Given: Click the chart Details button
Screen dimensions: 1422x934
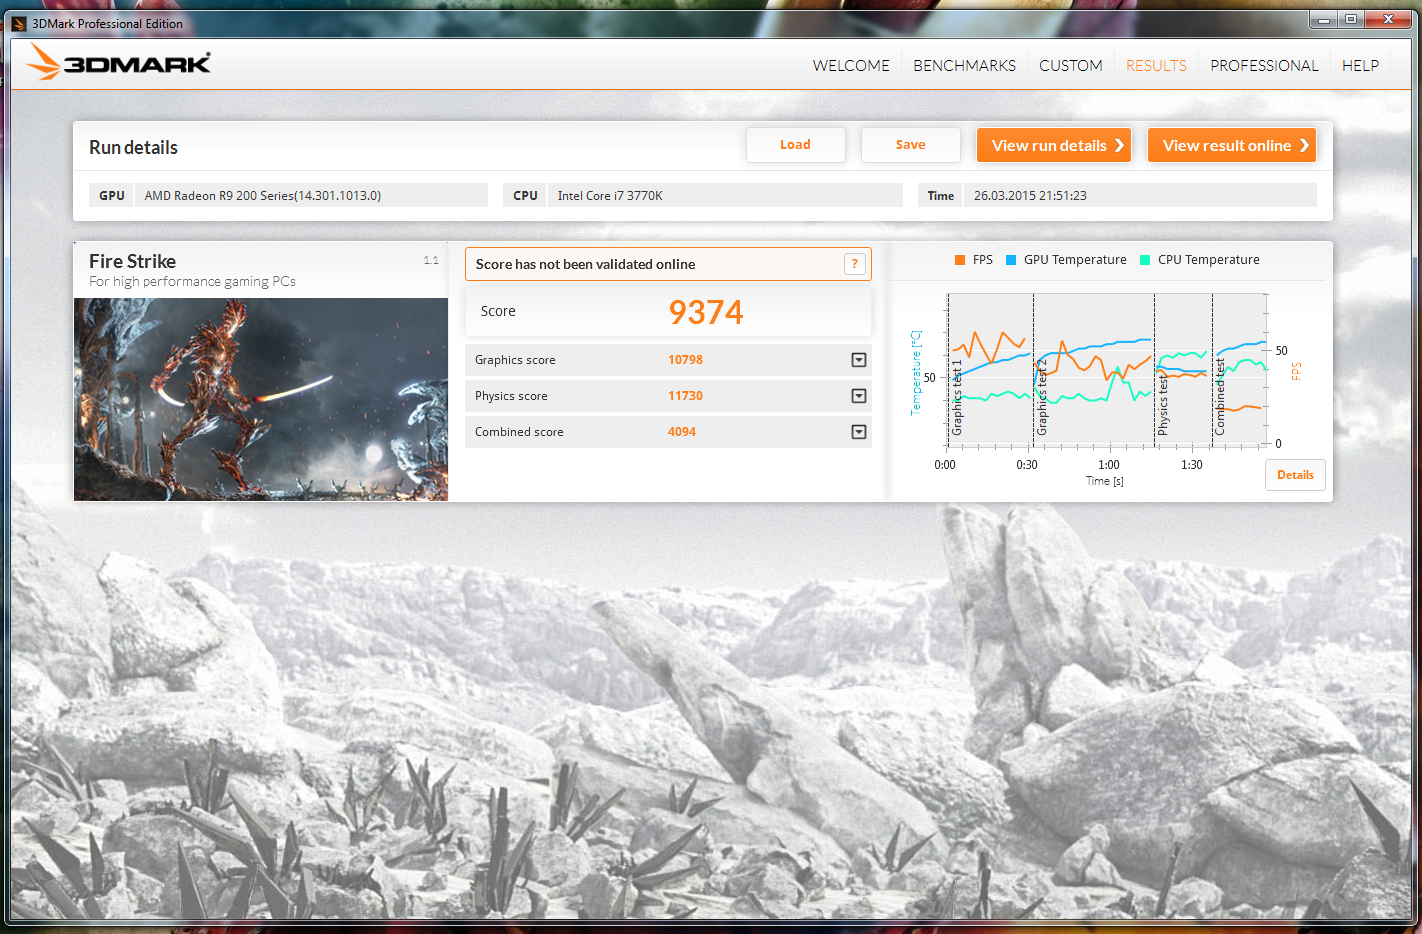Looking at the screenshot, I should pyautogui.click(x=1295, y=475).
